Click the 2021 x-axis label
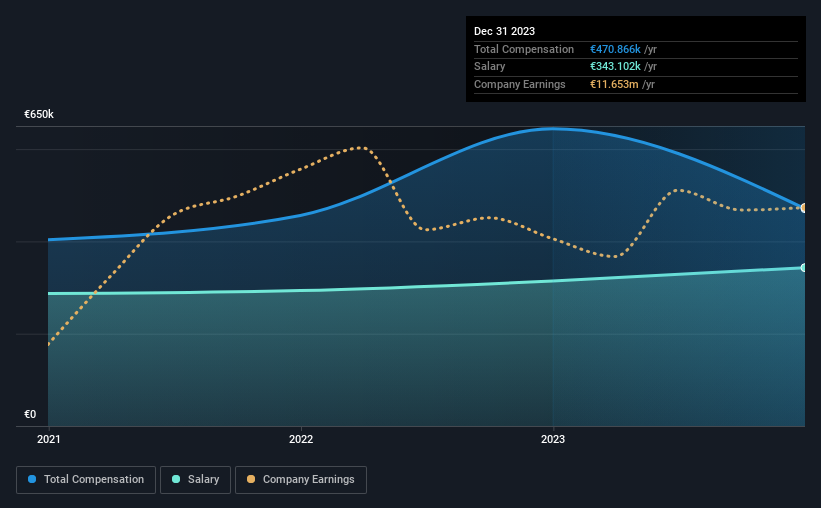Screen dimensions: 821x508 coord(49,439)
